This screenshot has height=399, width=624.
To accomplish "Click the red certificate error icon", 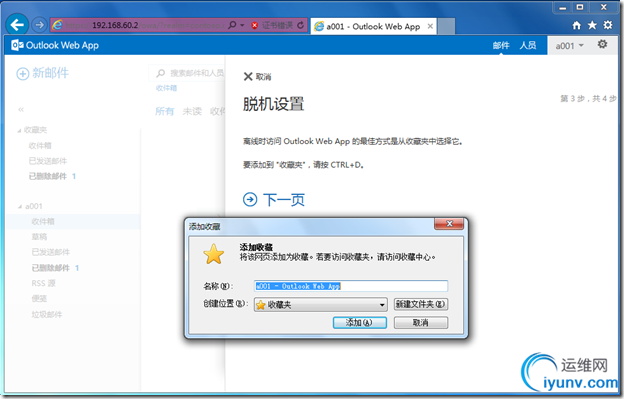I will (255, 25).
